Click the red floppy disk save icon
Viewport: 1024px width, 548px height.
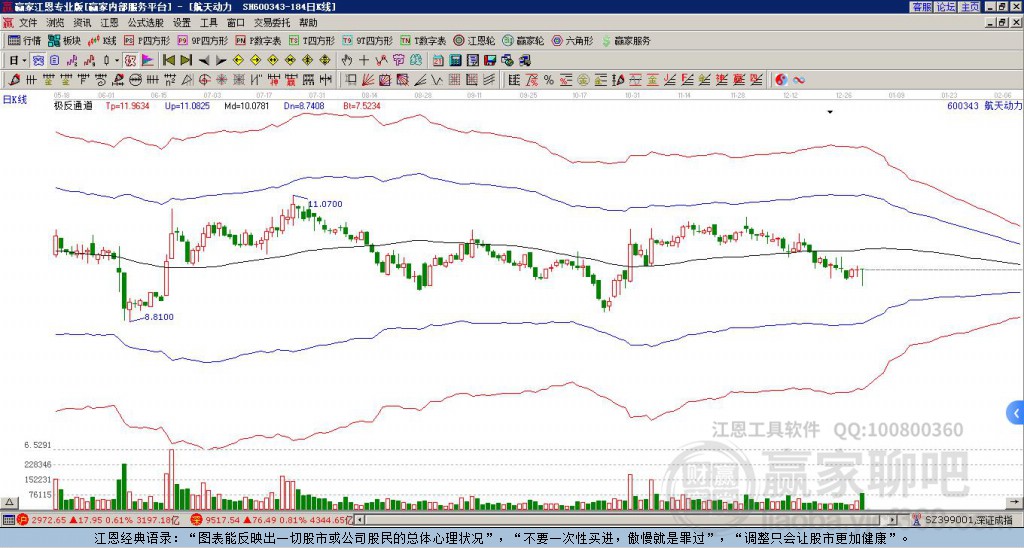point(490,60)
